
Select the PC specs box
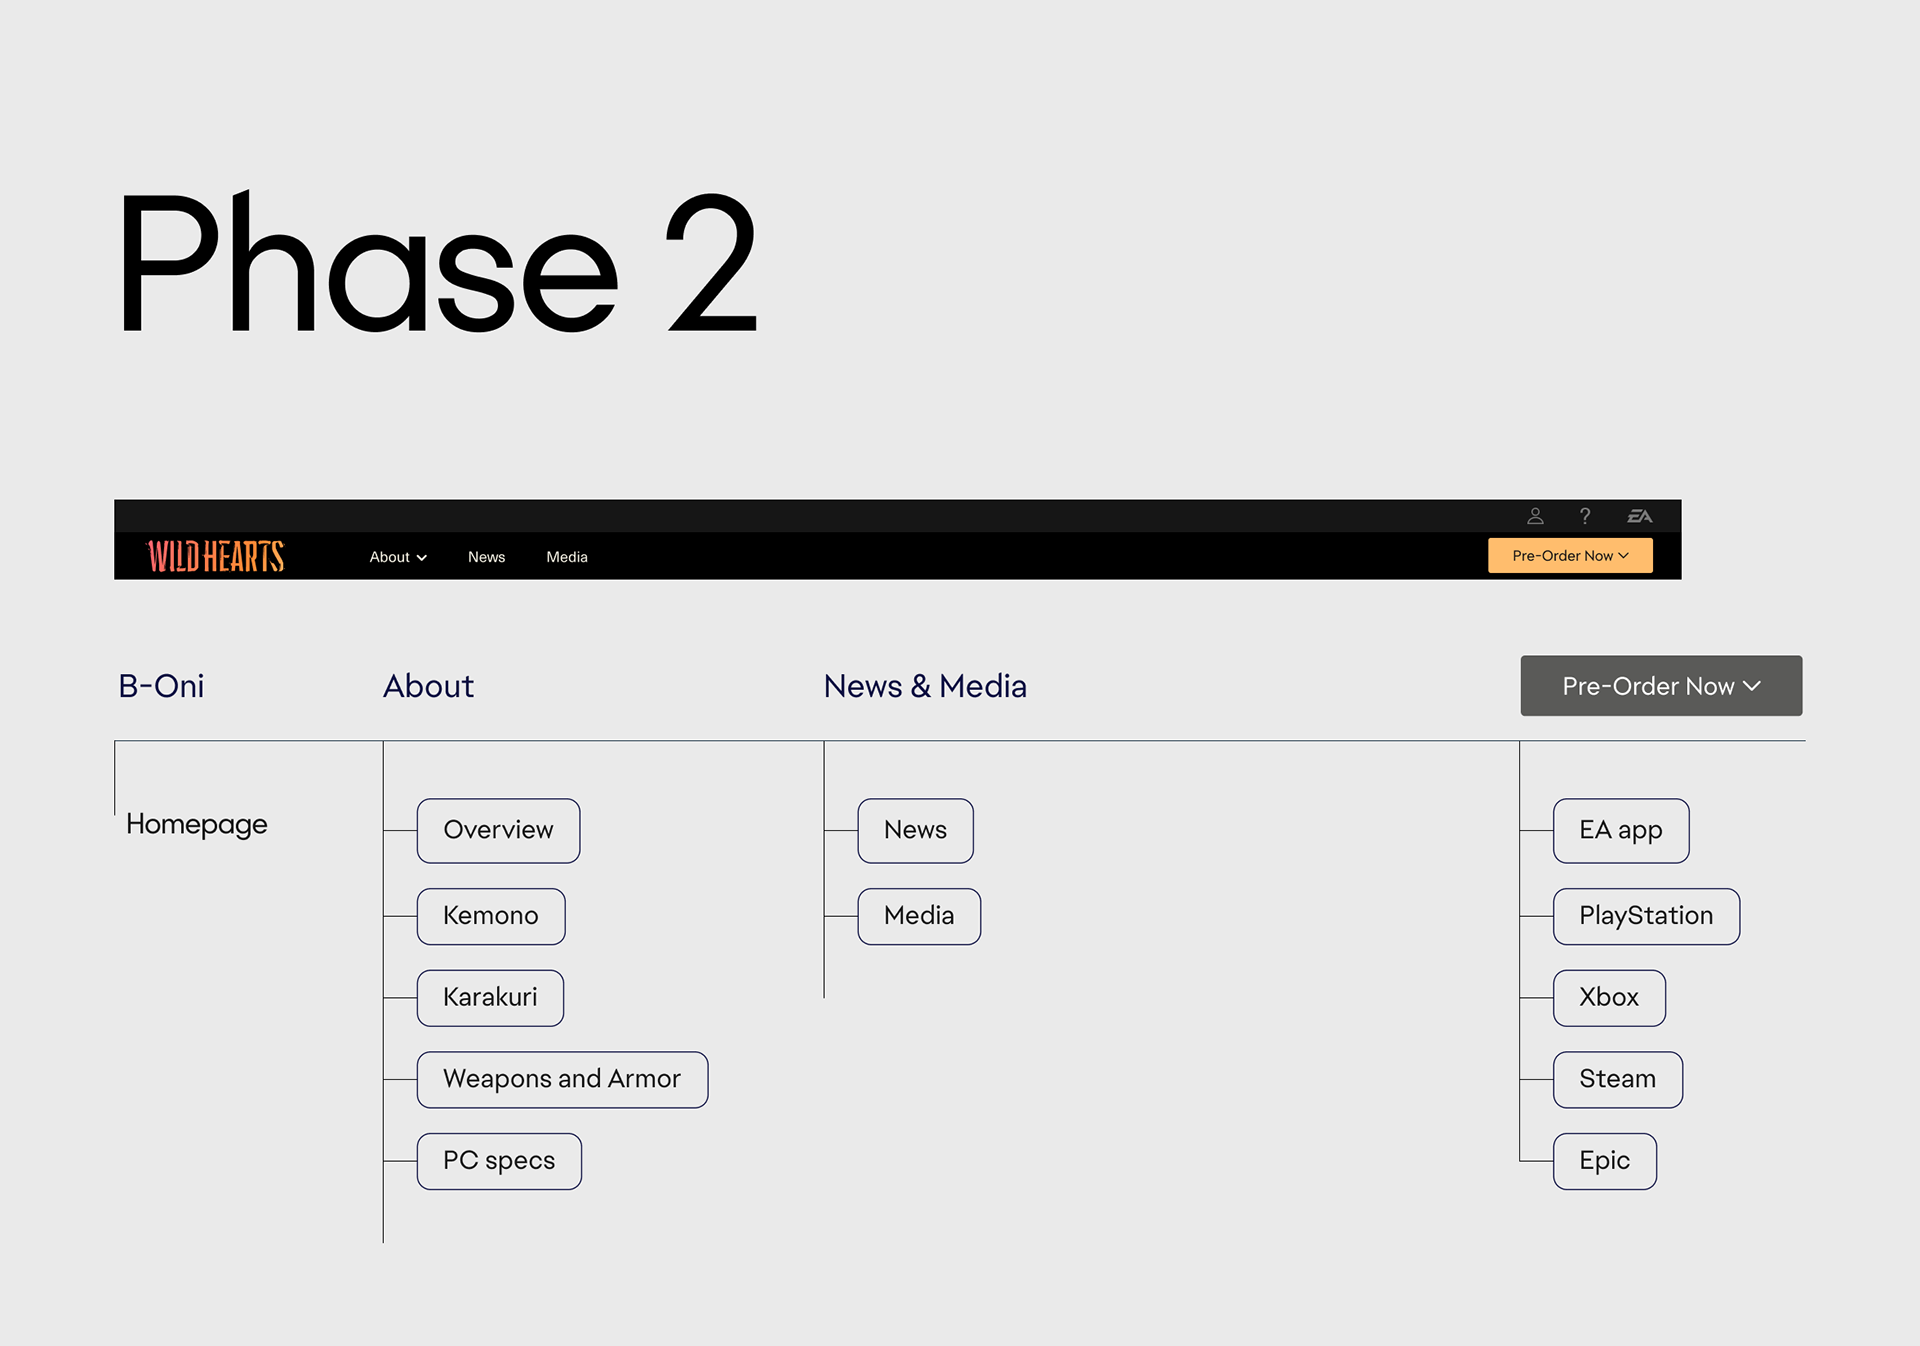tap(499, 1161)
